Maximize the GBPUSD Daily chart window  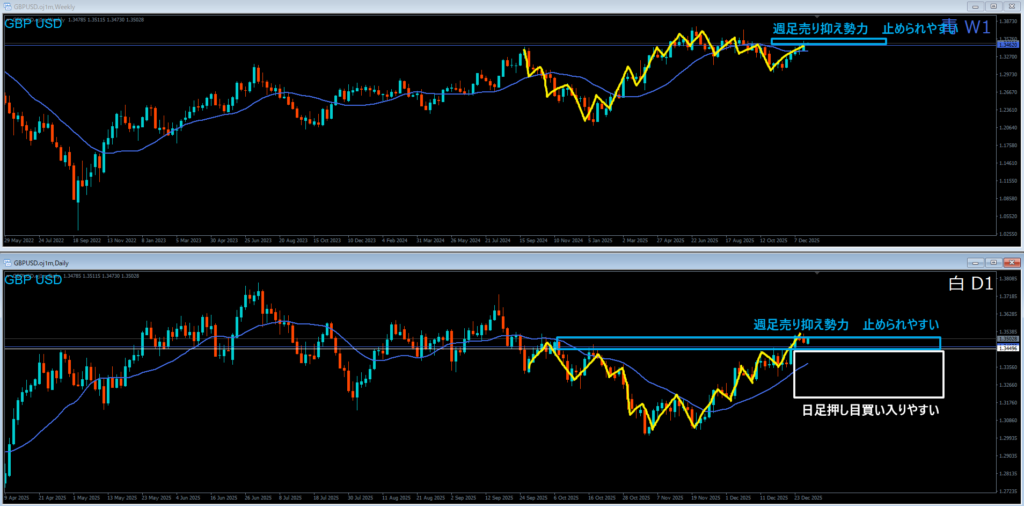(x=992, y=261)
